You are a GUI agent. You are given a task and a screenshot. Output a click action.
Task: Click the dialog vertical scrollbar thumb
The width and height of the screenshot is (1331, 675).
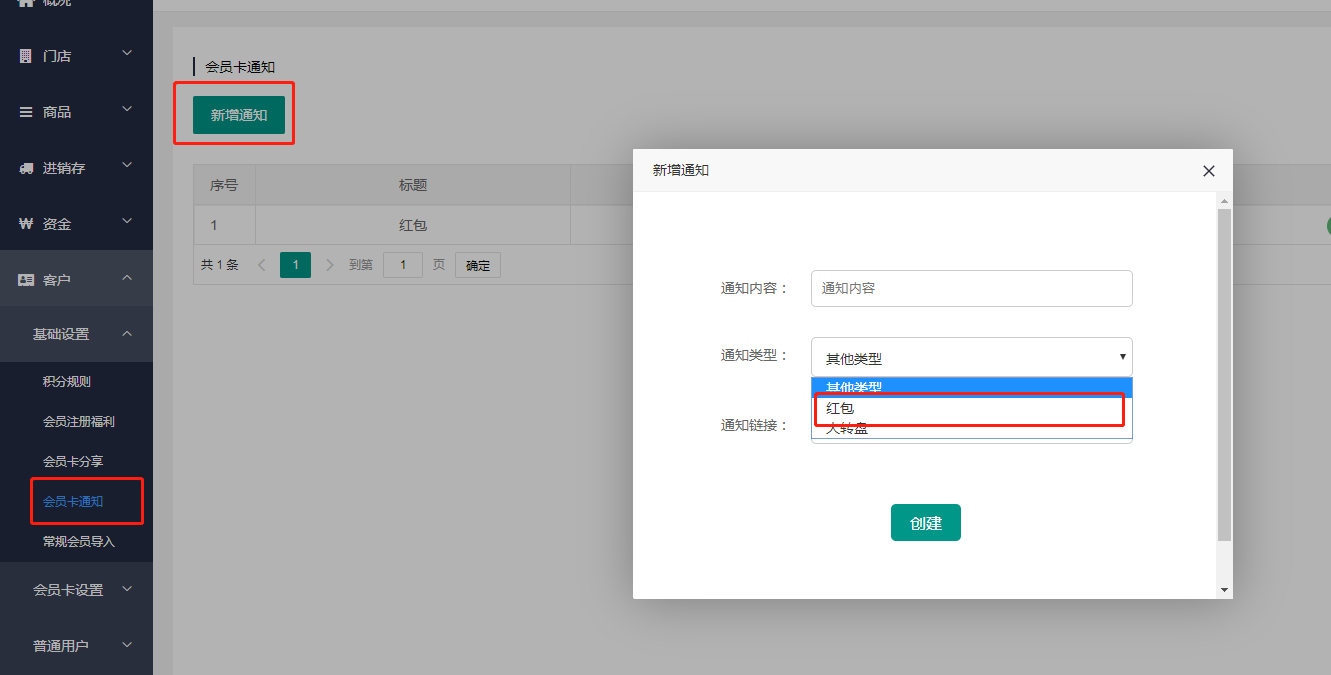click(x=1224, y=375)
